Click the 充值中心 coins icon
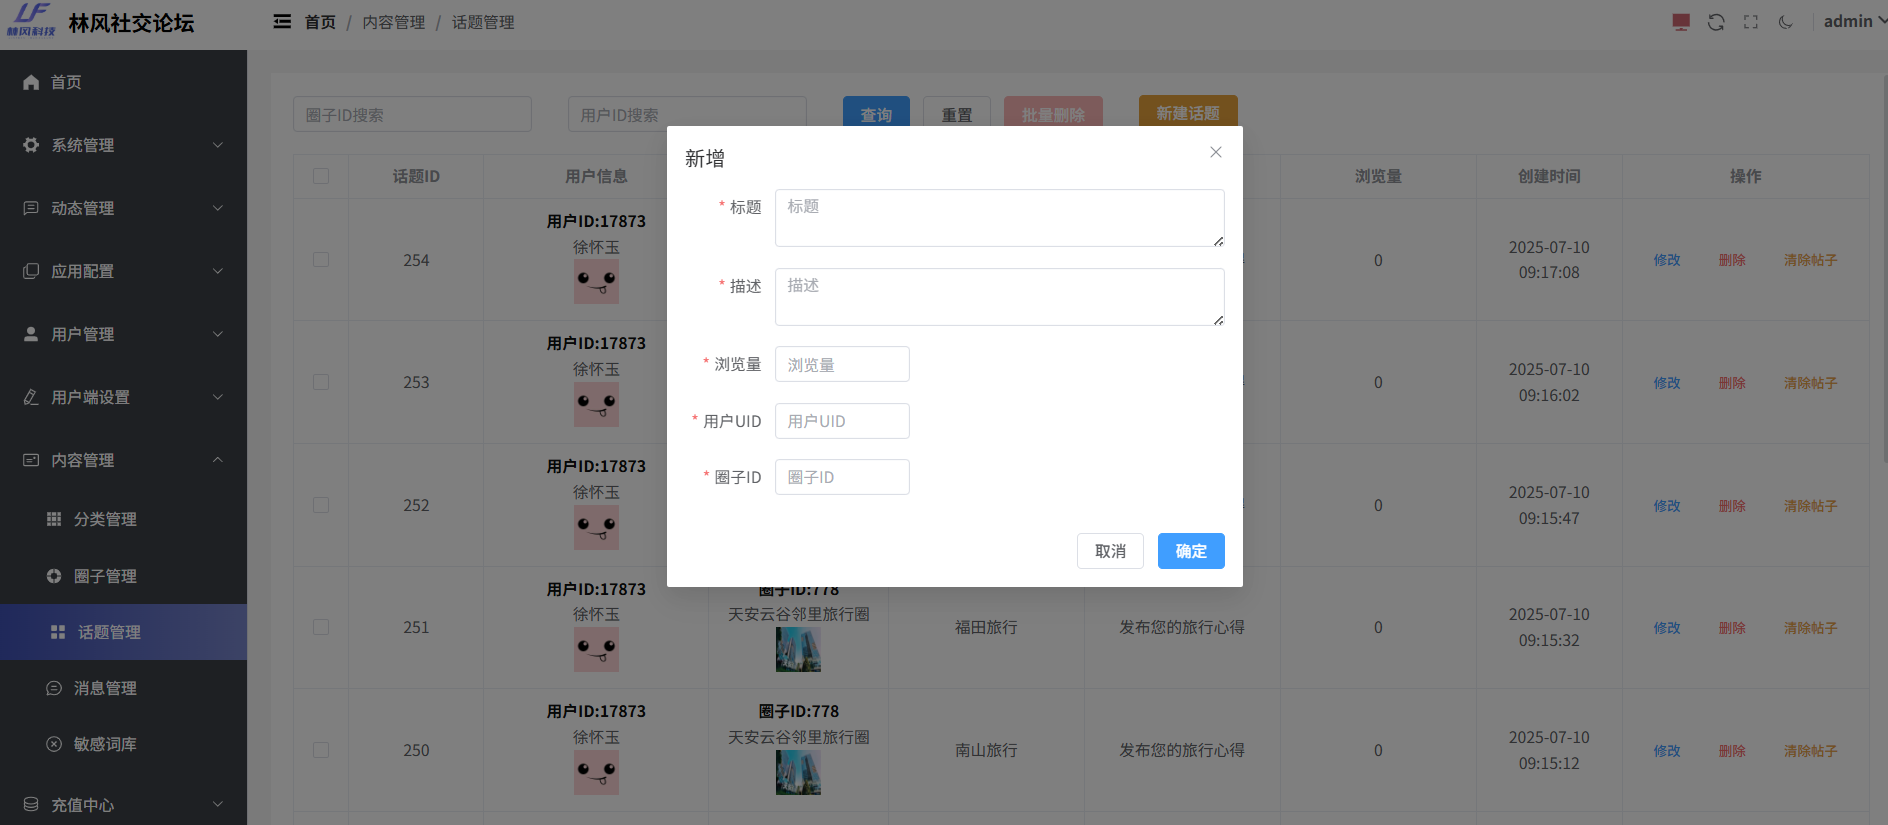 pos(31,805)
